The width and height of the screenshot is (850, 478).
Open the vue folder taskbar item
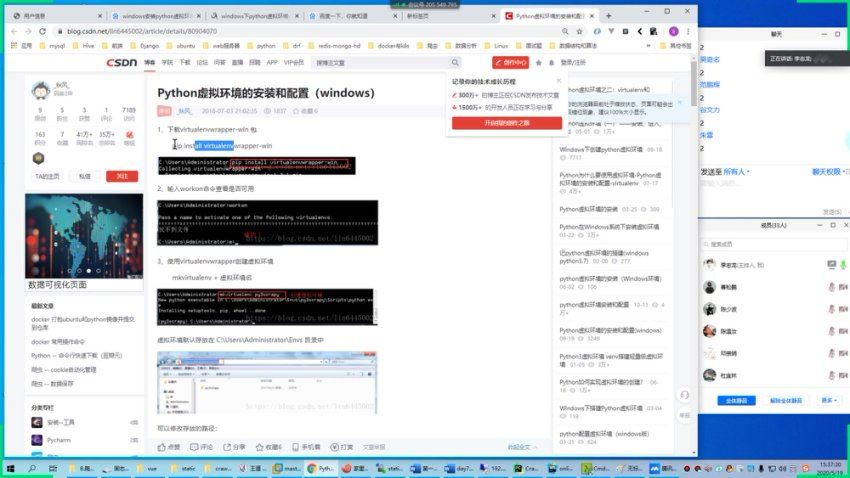pyautogui.click(x=147, y=468)
